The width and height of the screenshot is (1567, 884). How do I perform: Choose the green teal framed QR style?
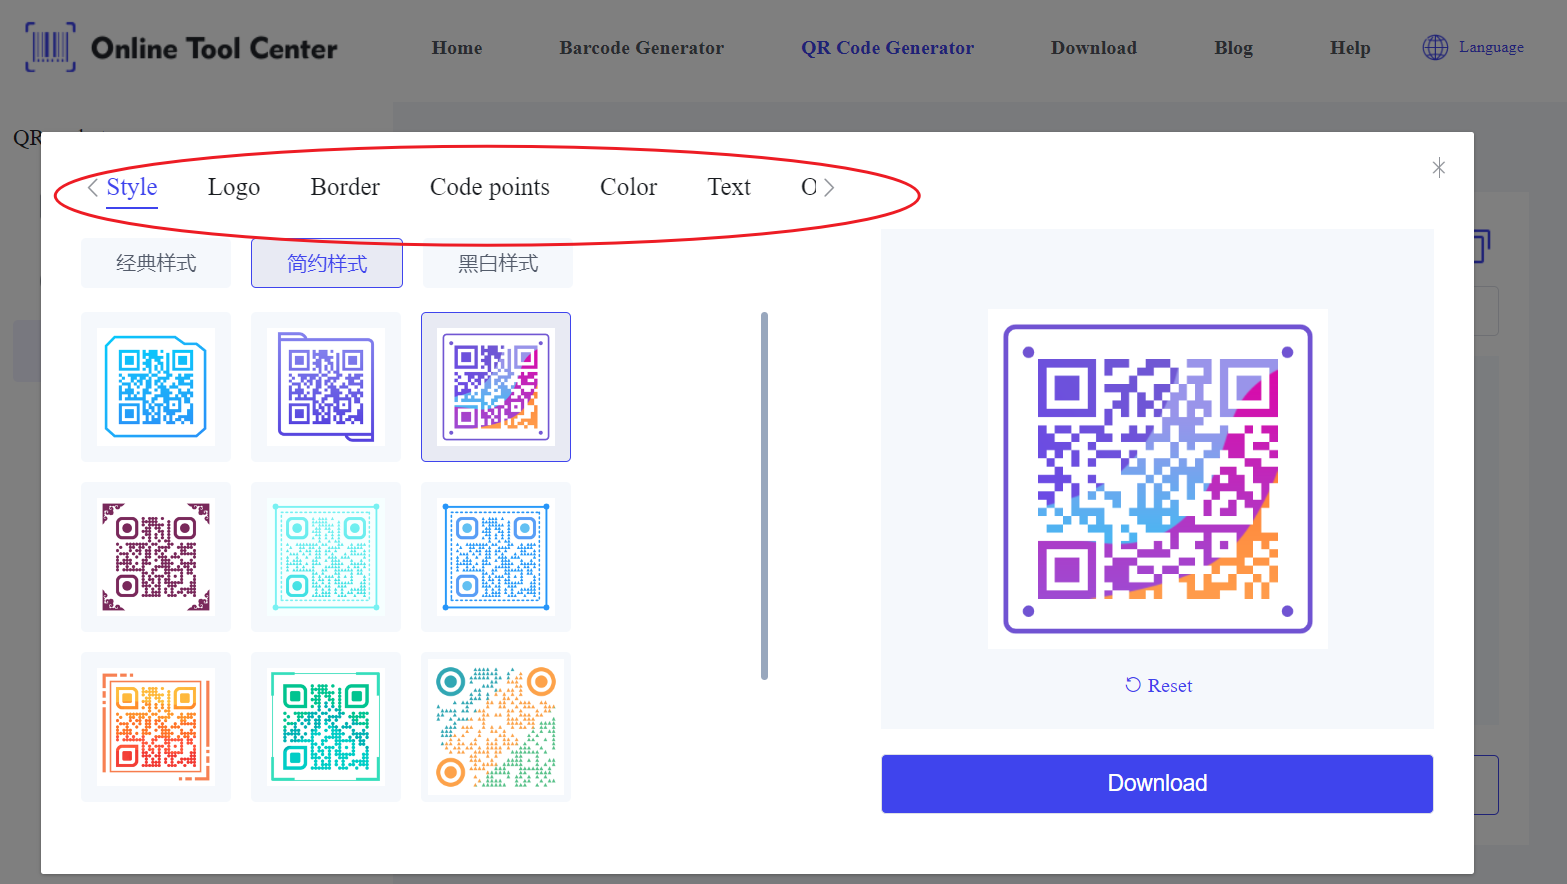[x=326, y=727]
